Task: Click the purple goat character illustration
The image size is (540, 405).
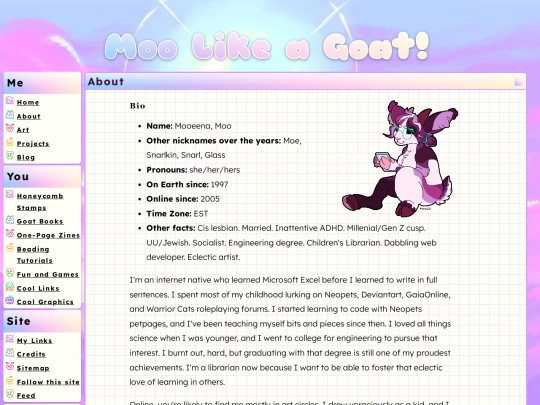Action: click(x=400, y=158)
